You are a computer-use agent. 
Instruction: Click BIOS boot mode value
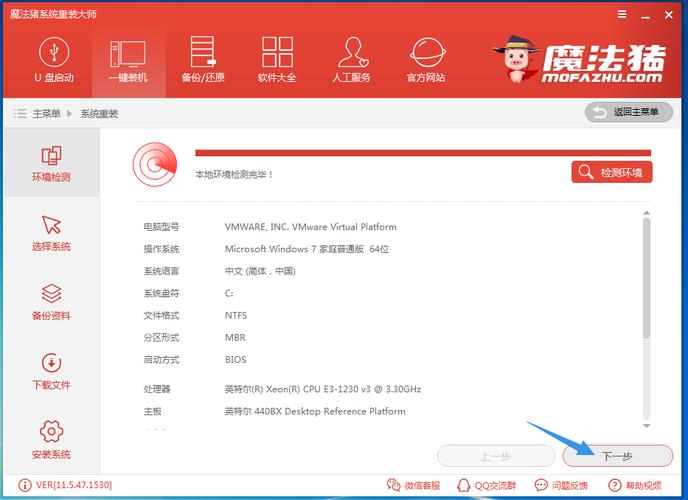pyautogui.click(x=236, y=360)
